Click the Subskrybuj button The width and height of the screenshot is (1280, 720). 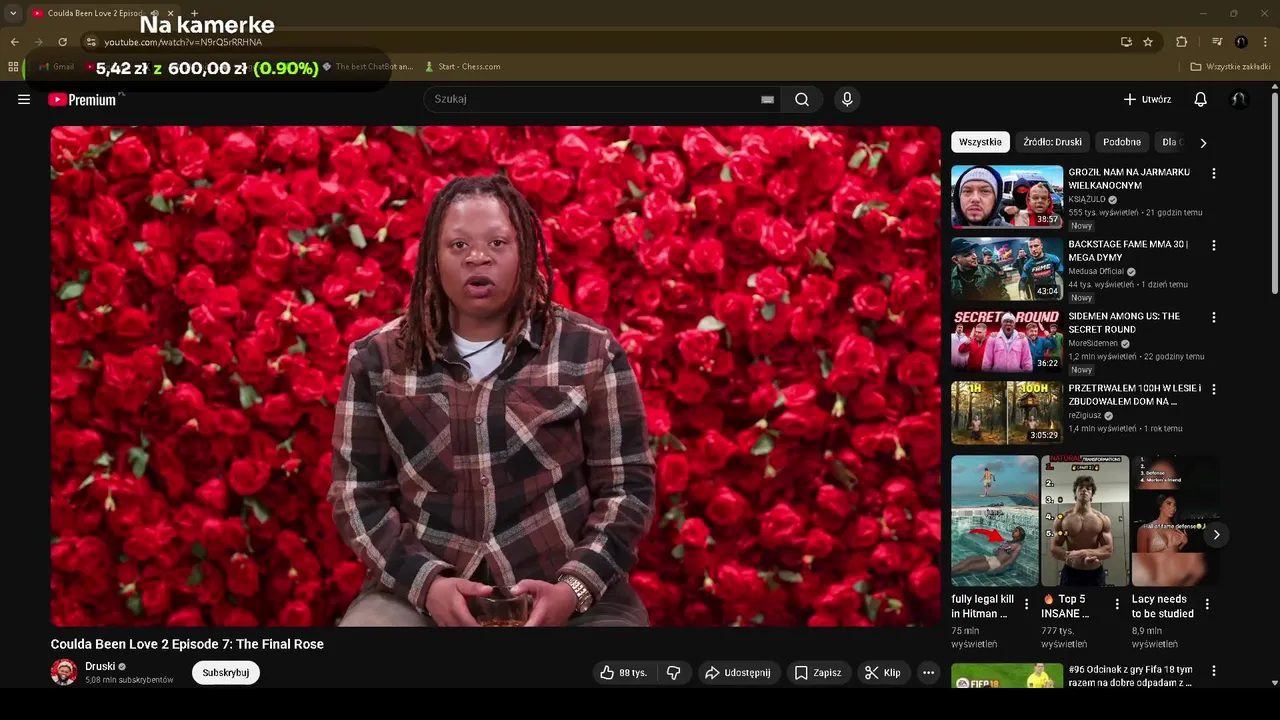(225, 673)
